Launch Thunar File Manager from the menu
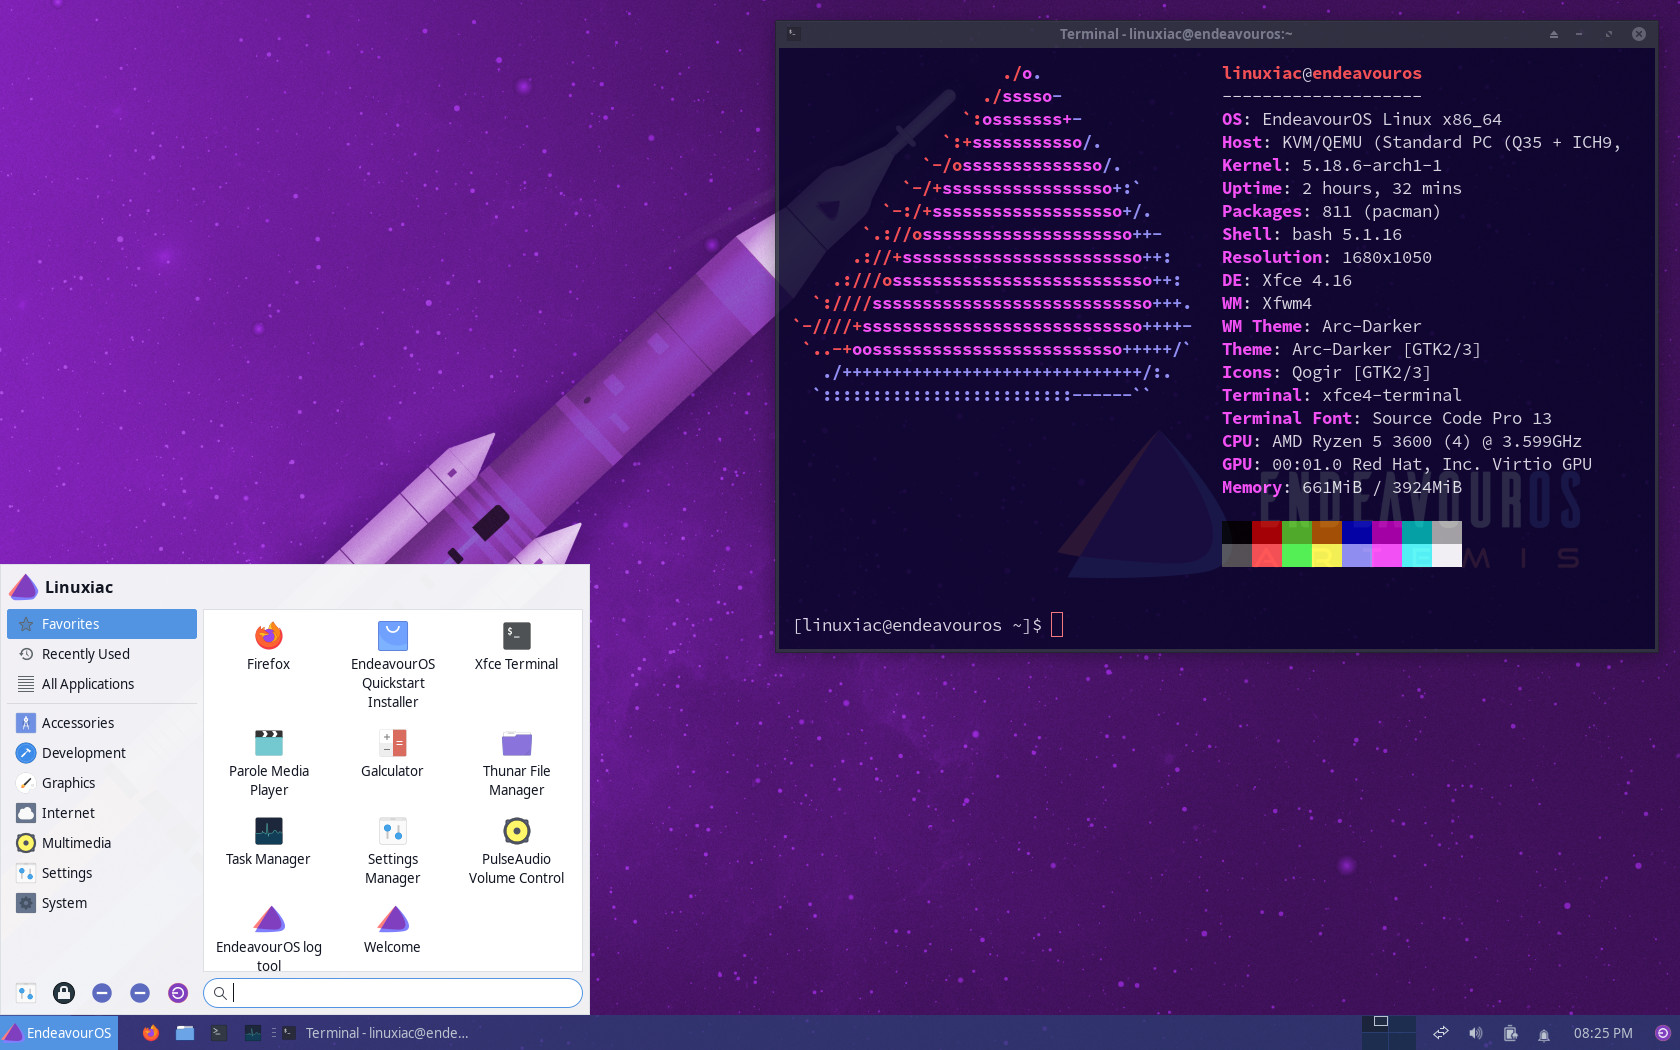This screenshot has width=1680, height=1050. (x=516, y=763)
